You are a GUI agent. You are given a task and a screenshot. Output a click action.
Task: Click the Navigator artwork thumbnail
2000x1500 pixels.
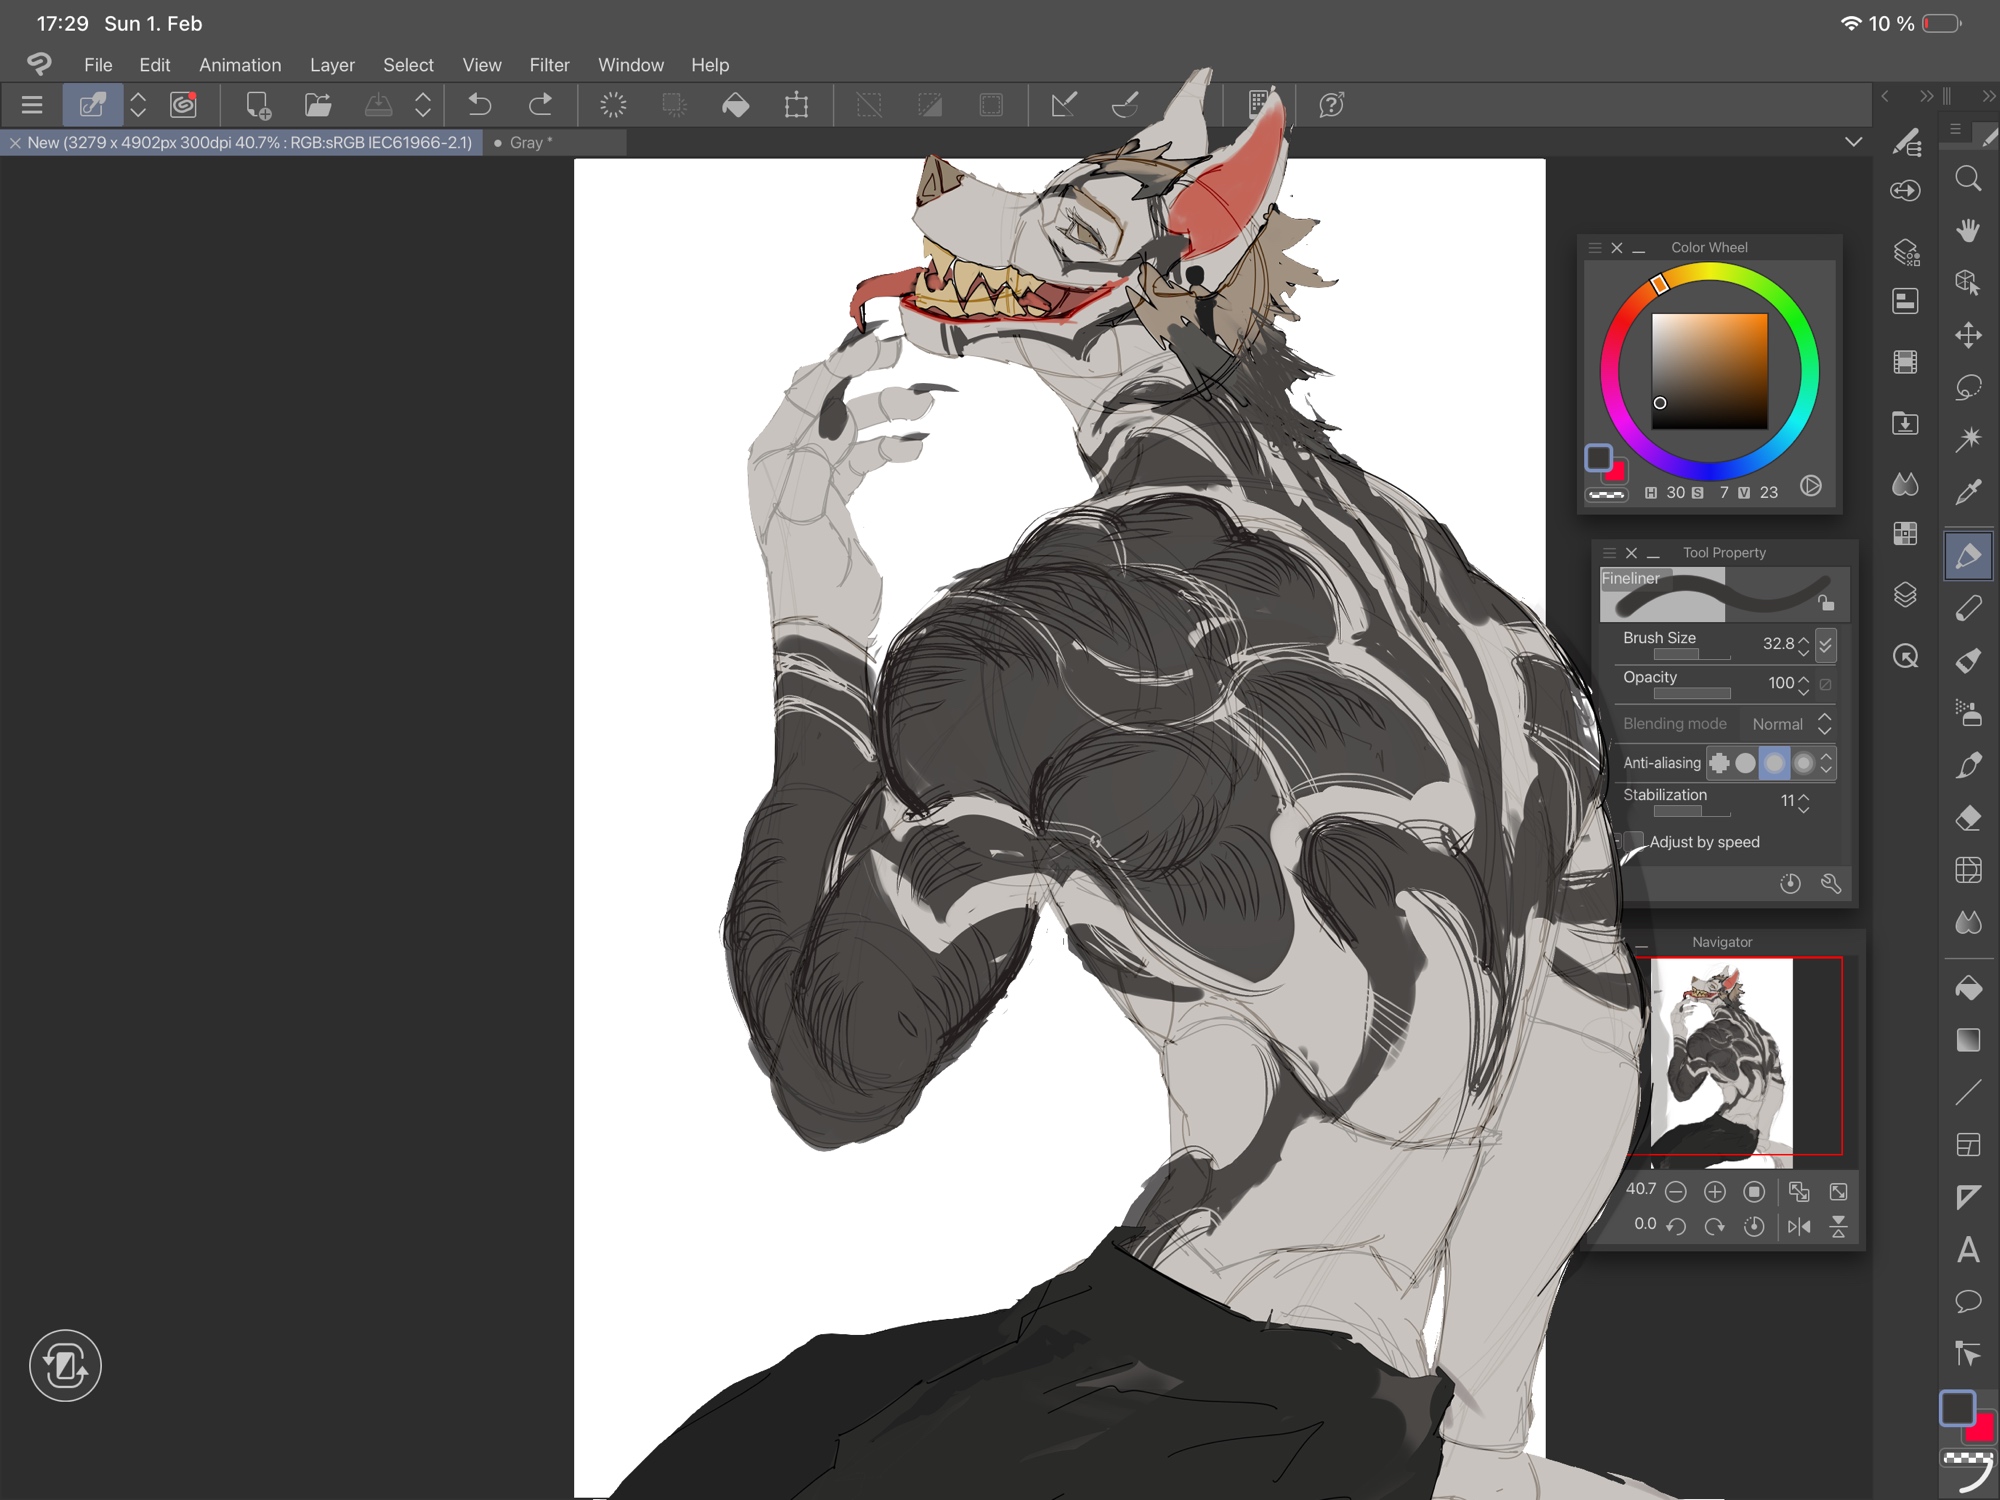coord(1721,1060)
